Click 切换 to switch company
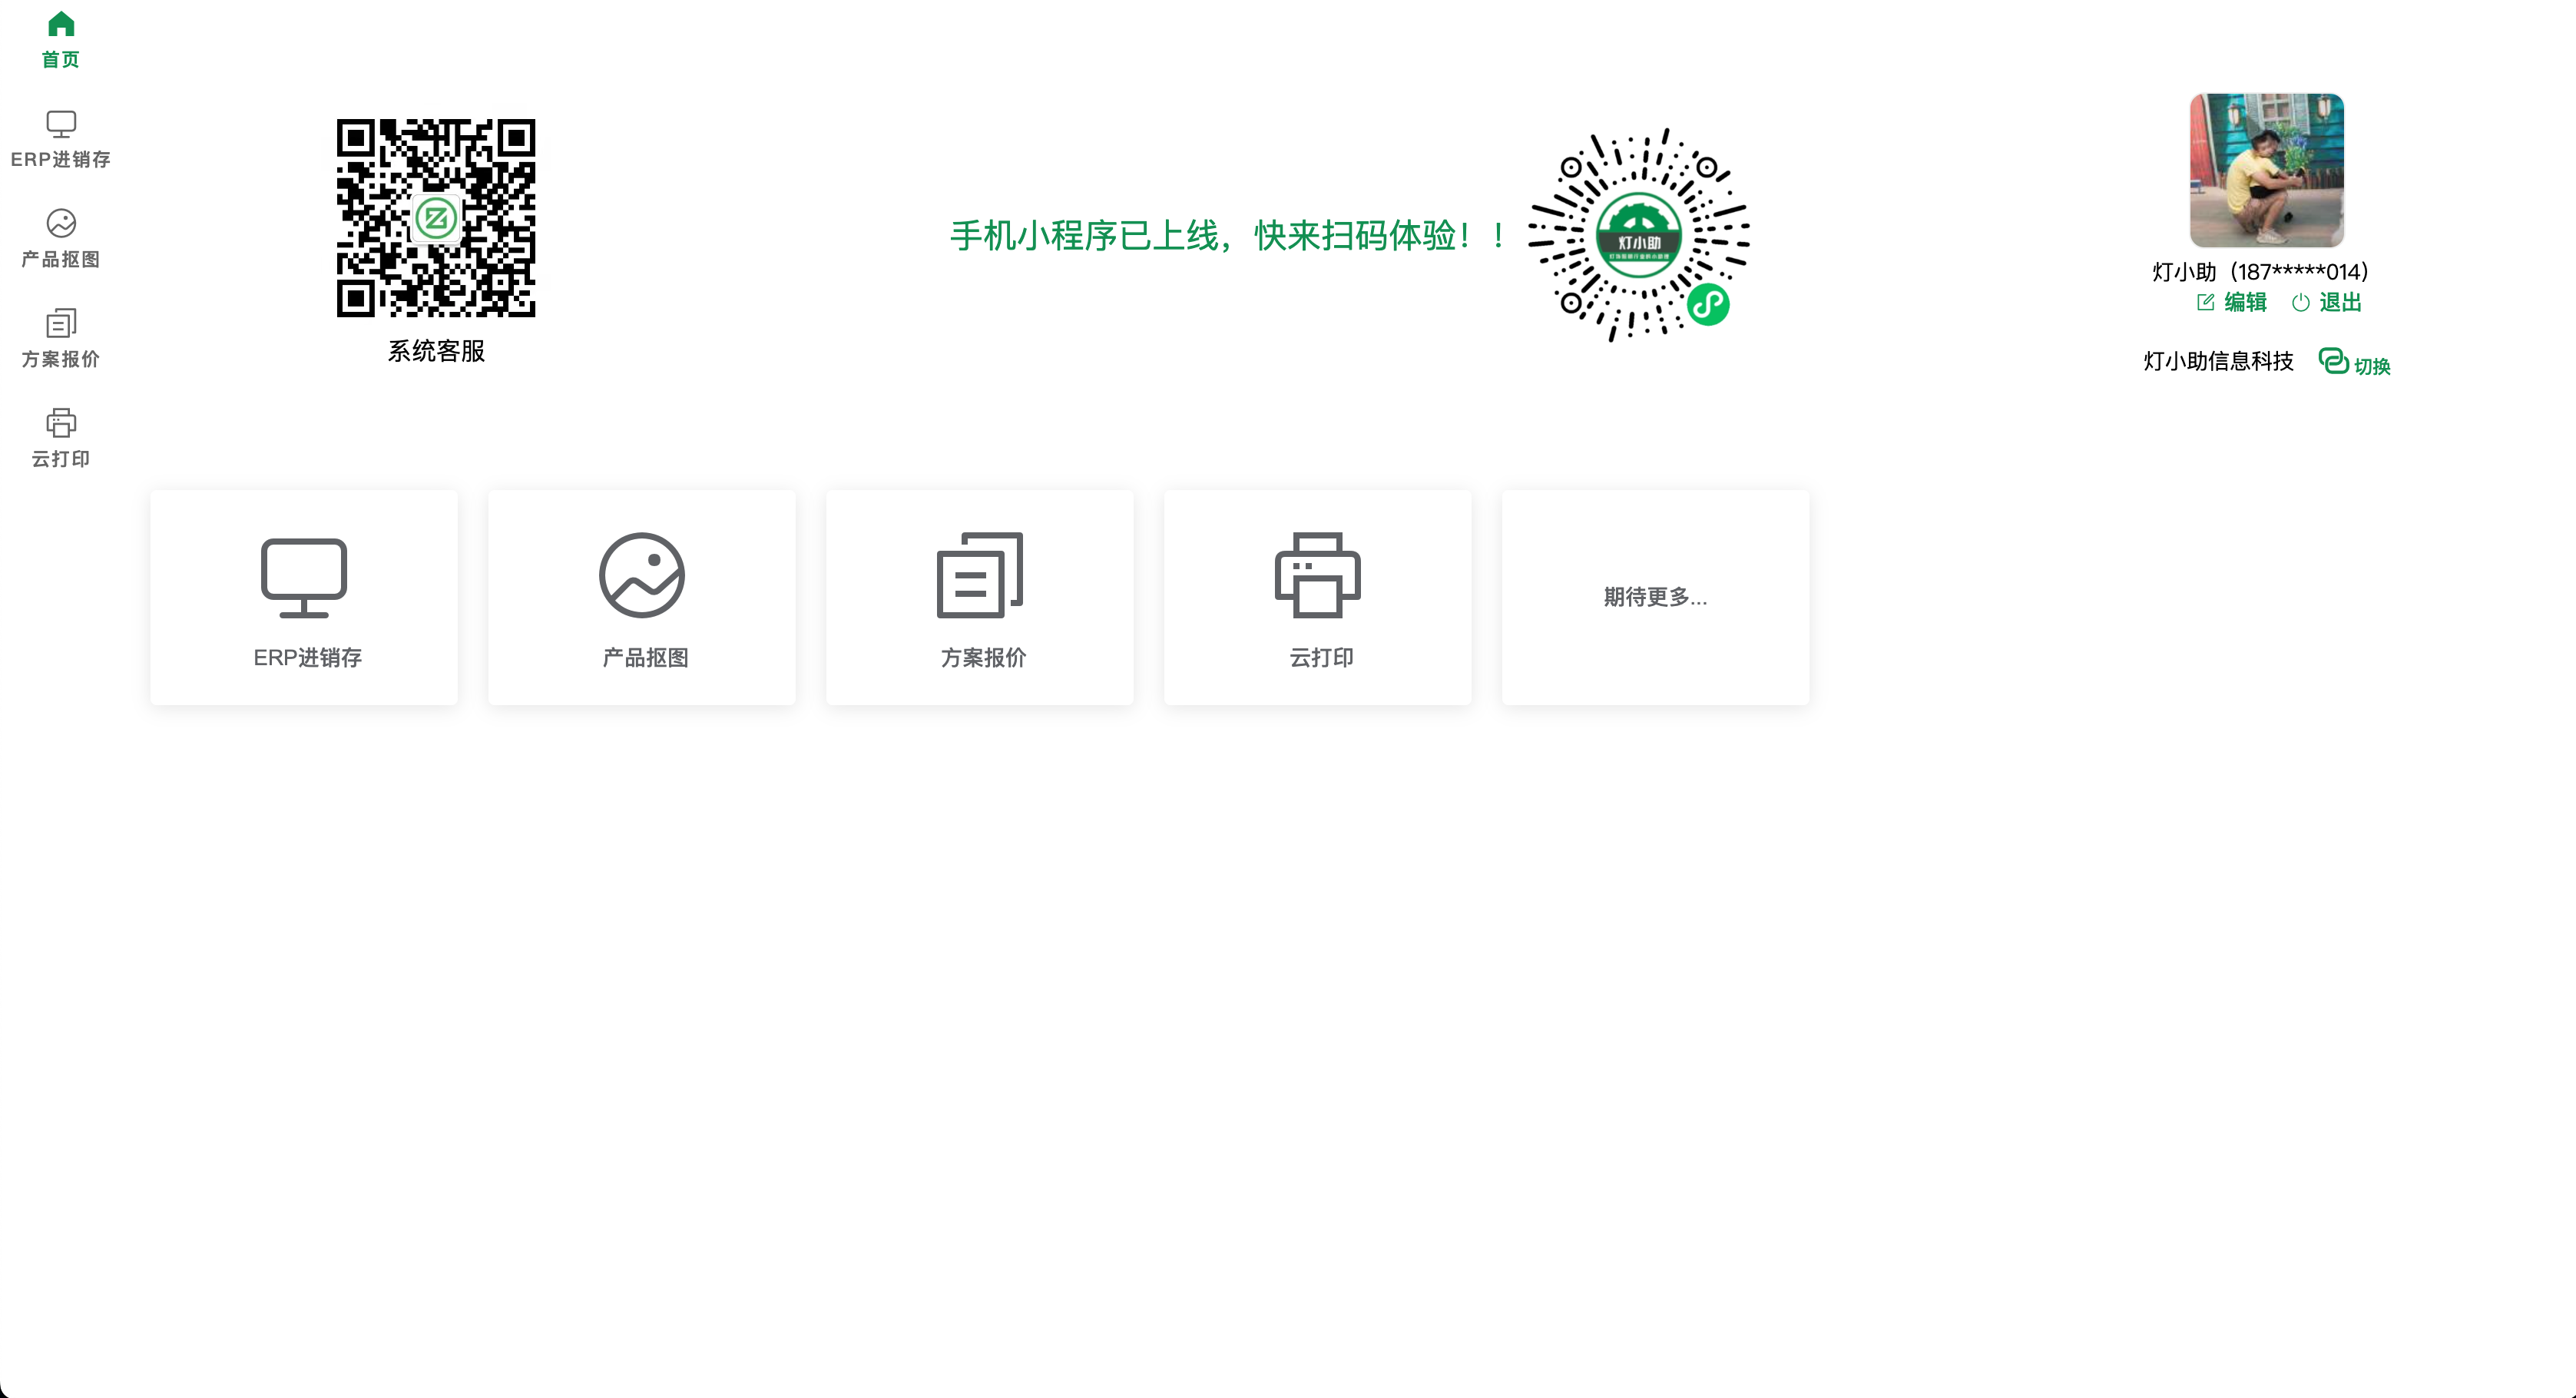2576x1398 pixels. [x=2372, y=366]
